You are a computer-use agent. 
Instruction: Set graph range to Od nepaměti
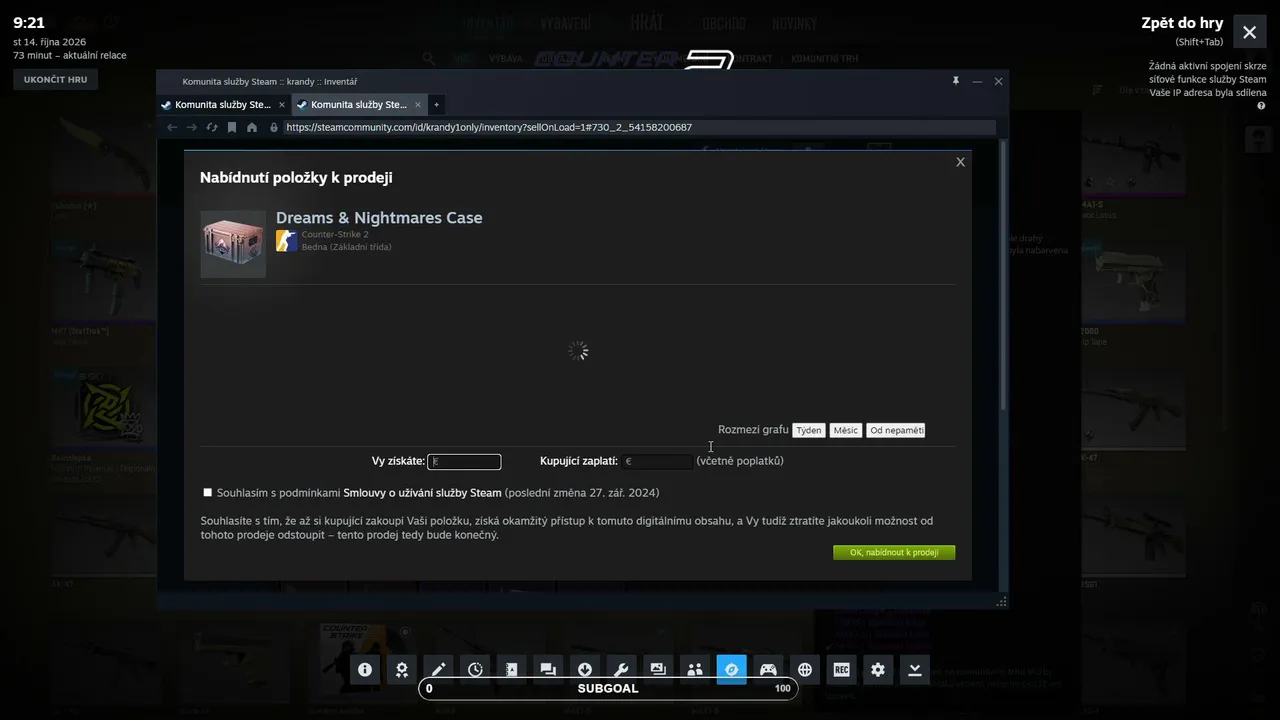896,430
